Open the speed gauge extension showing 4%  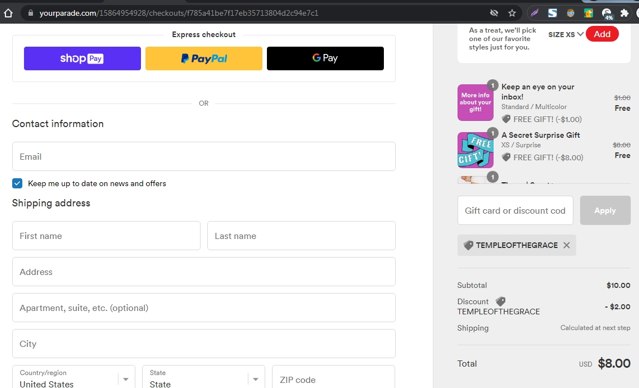tap(607, 14)
